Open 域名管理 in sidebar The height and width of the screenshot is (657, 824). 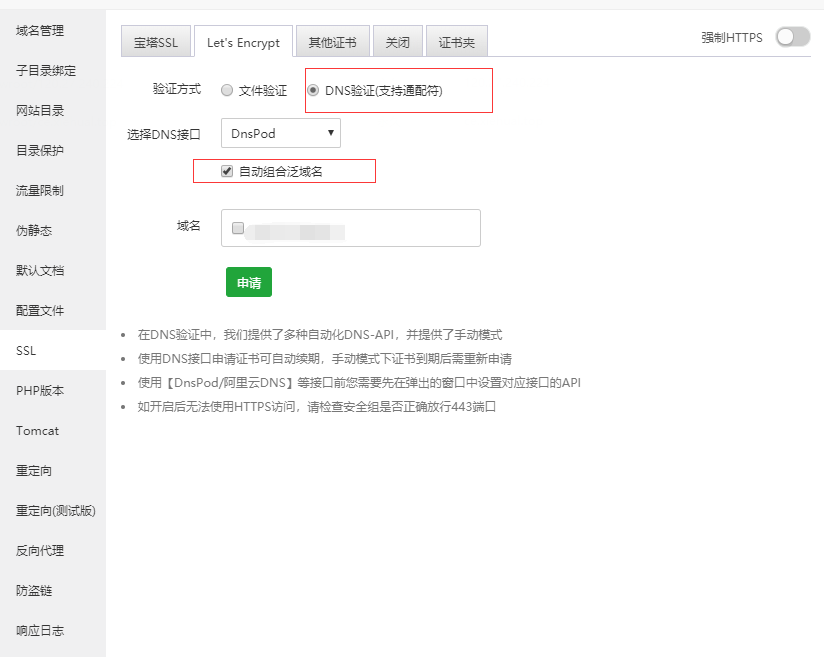click(x=40, y=31)
